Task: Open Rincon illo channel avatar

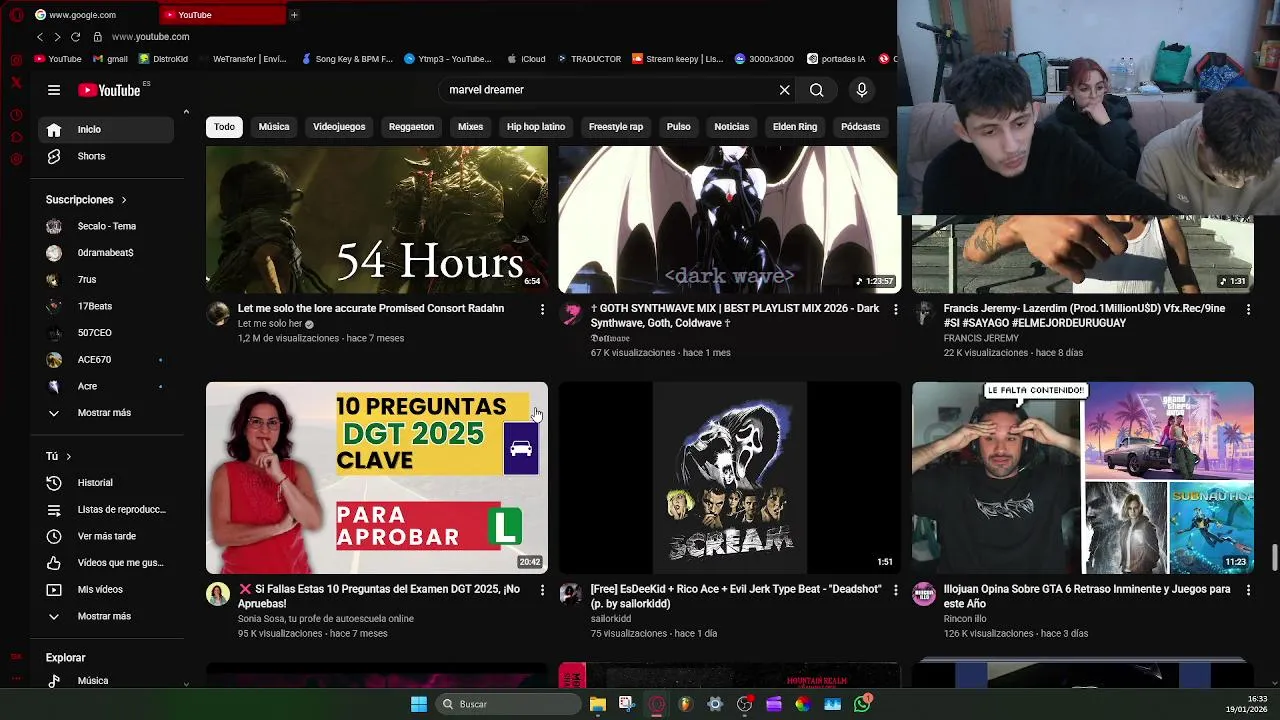Action: (924, 594)
